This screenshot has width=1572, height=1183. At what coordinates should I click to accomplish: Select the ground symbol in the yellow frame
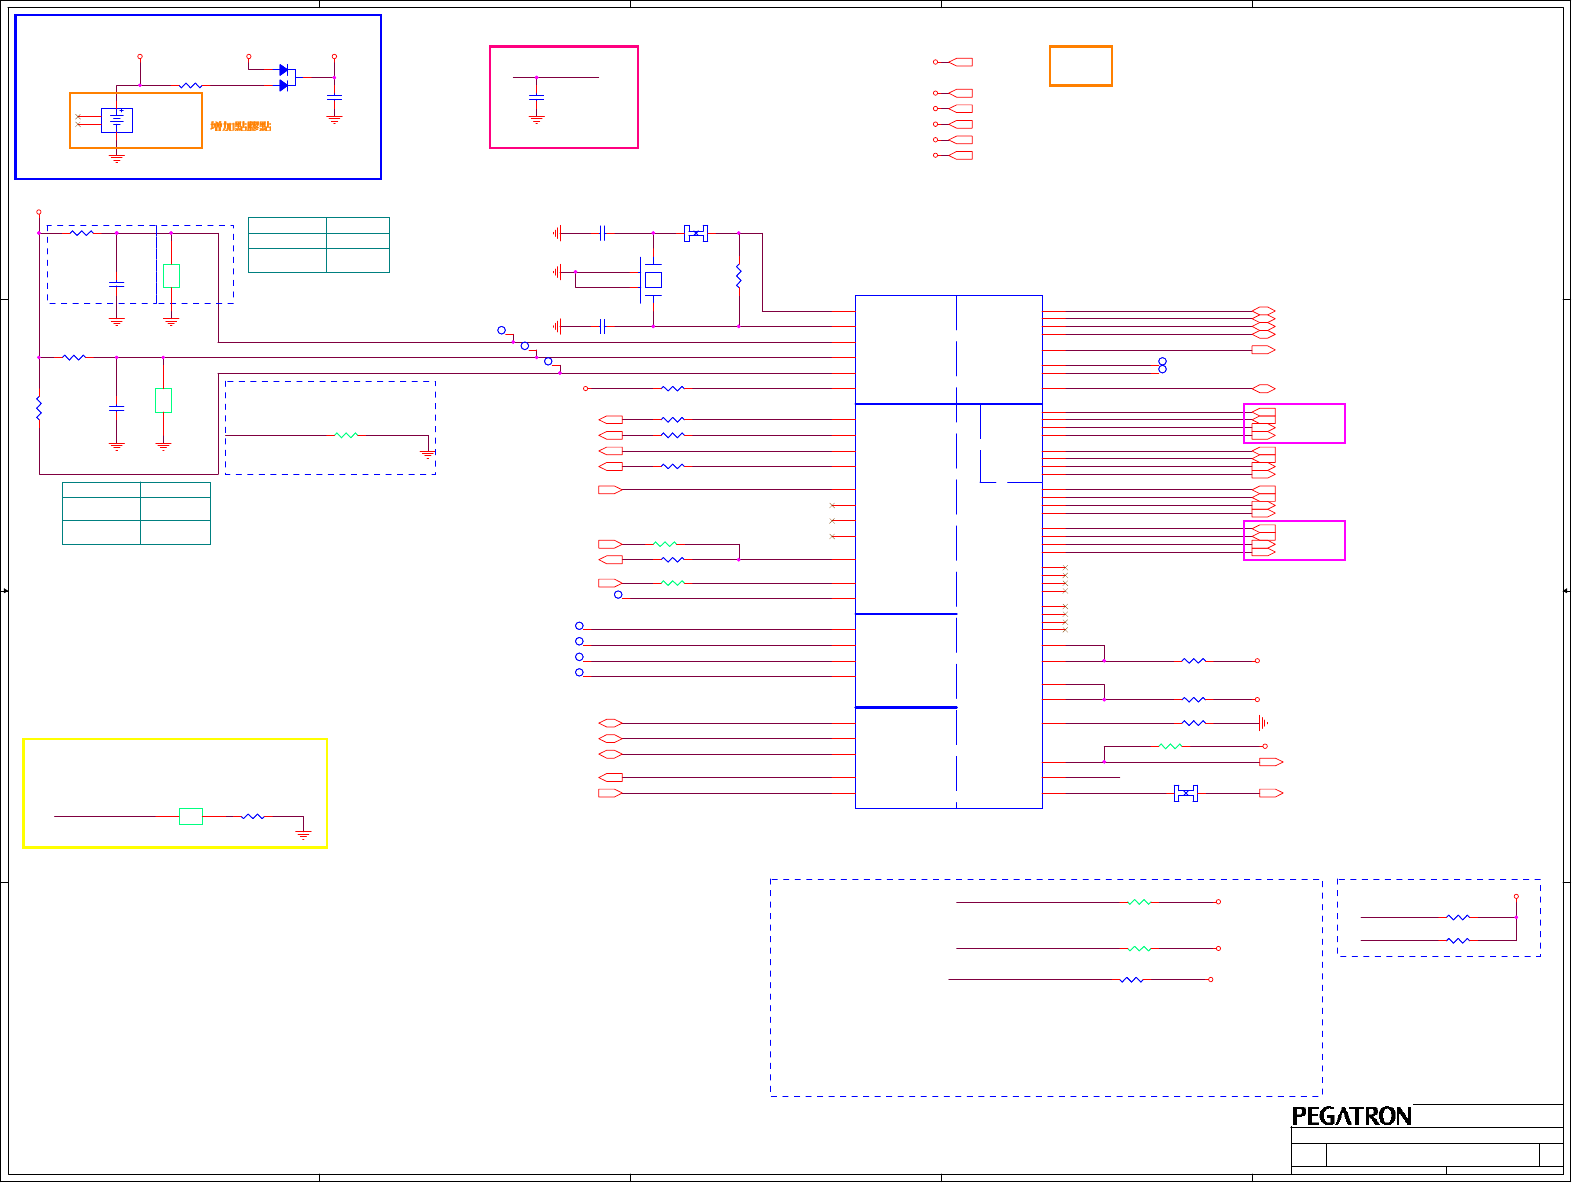point(303,834)
